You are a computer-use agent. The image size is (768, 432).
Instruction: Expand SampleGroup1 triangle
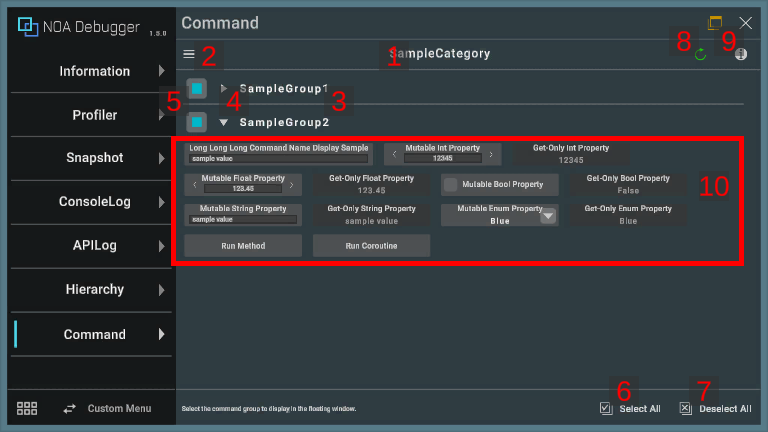pyautogui.click(x=223, y=89)
